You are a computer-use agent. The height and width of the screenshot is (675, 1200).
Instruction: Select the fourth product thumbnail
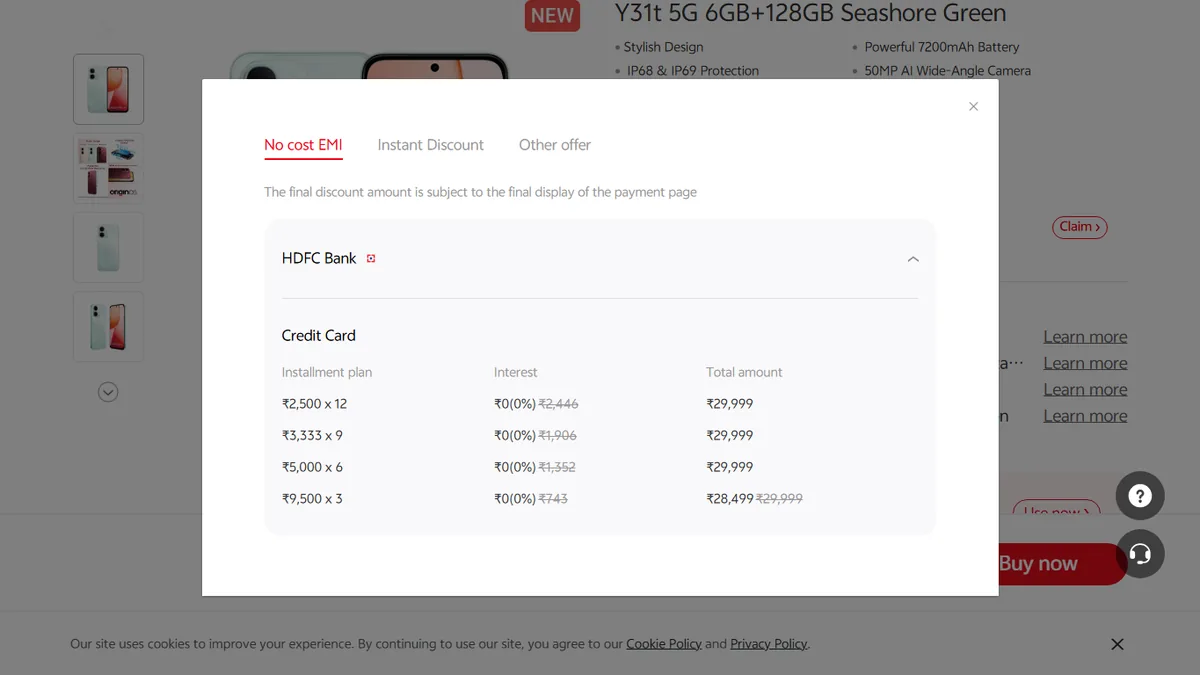coord(108,327)
